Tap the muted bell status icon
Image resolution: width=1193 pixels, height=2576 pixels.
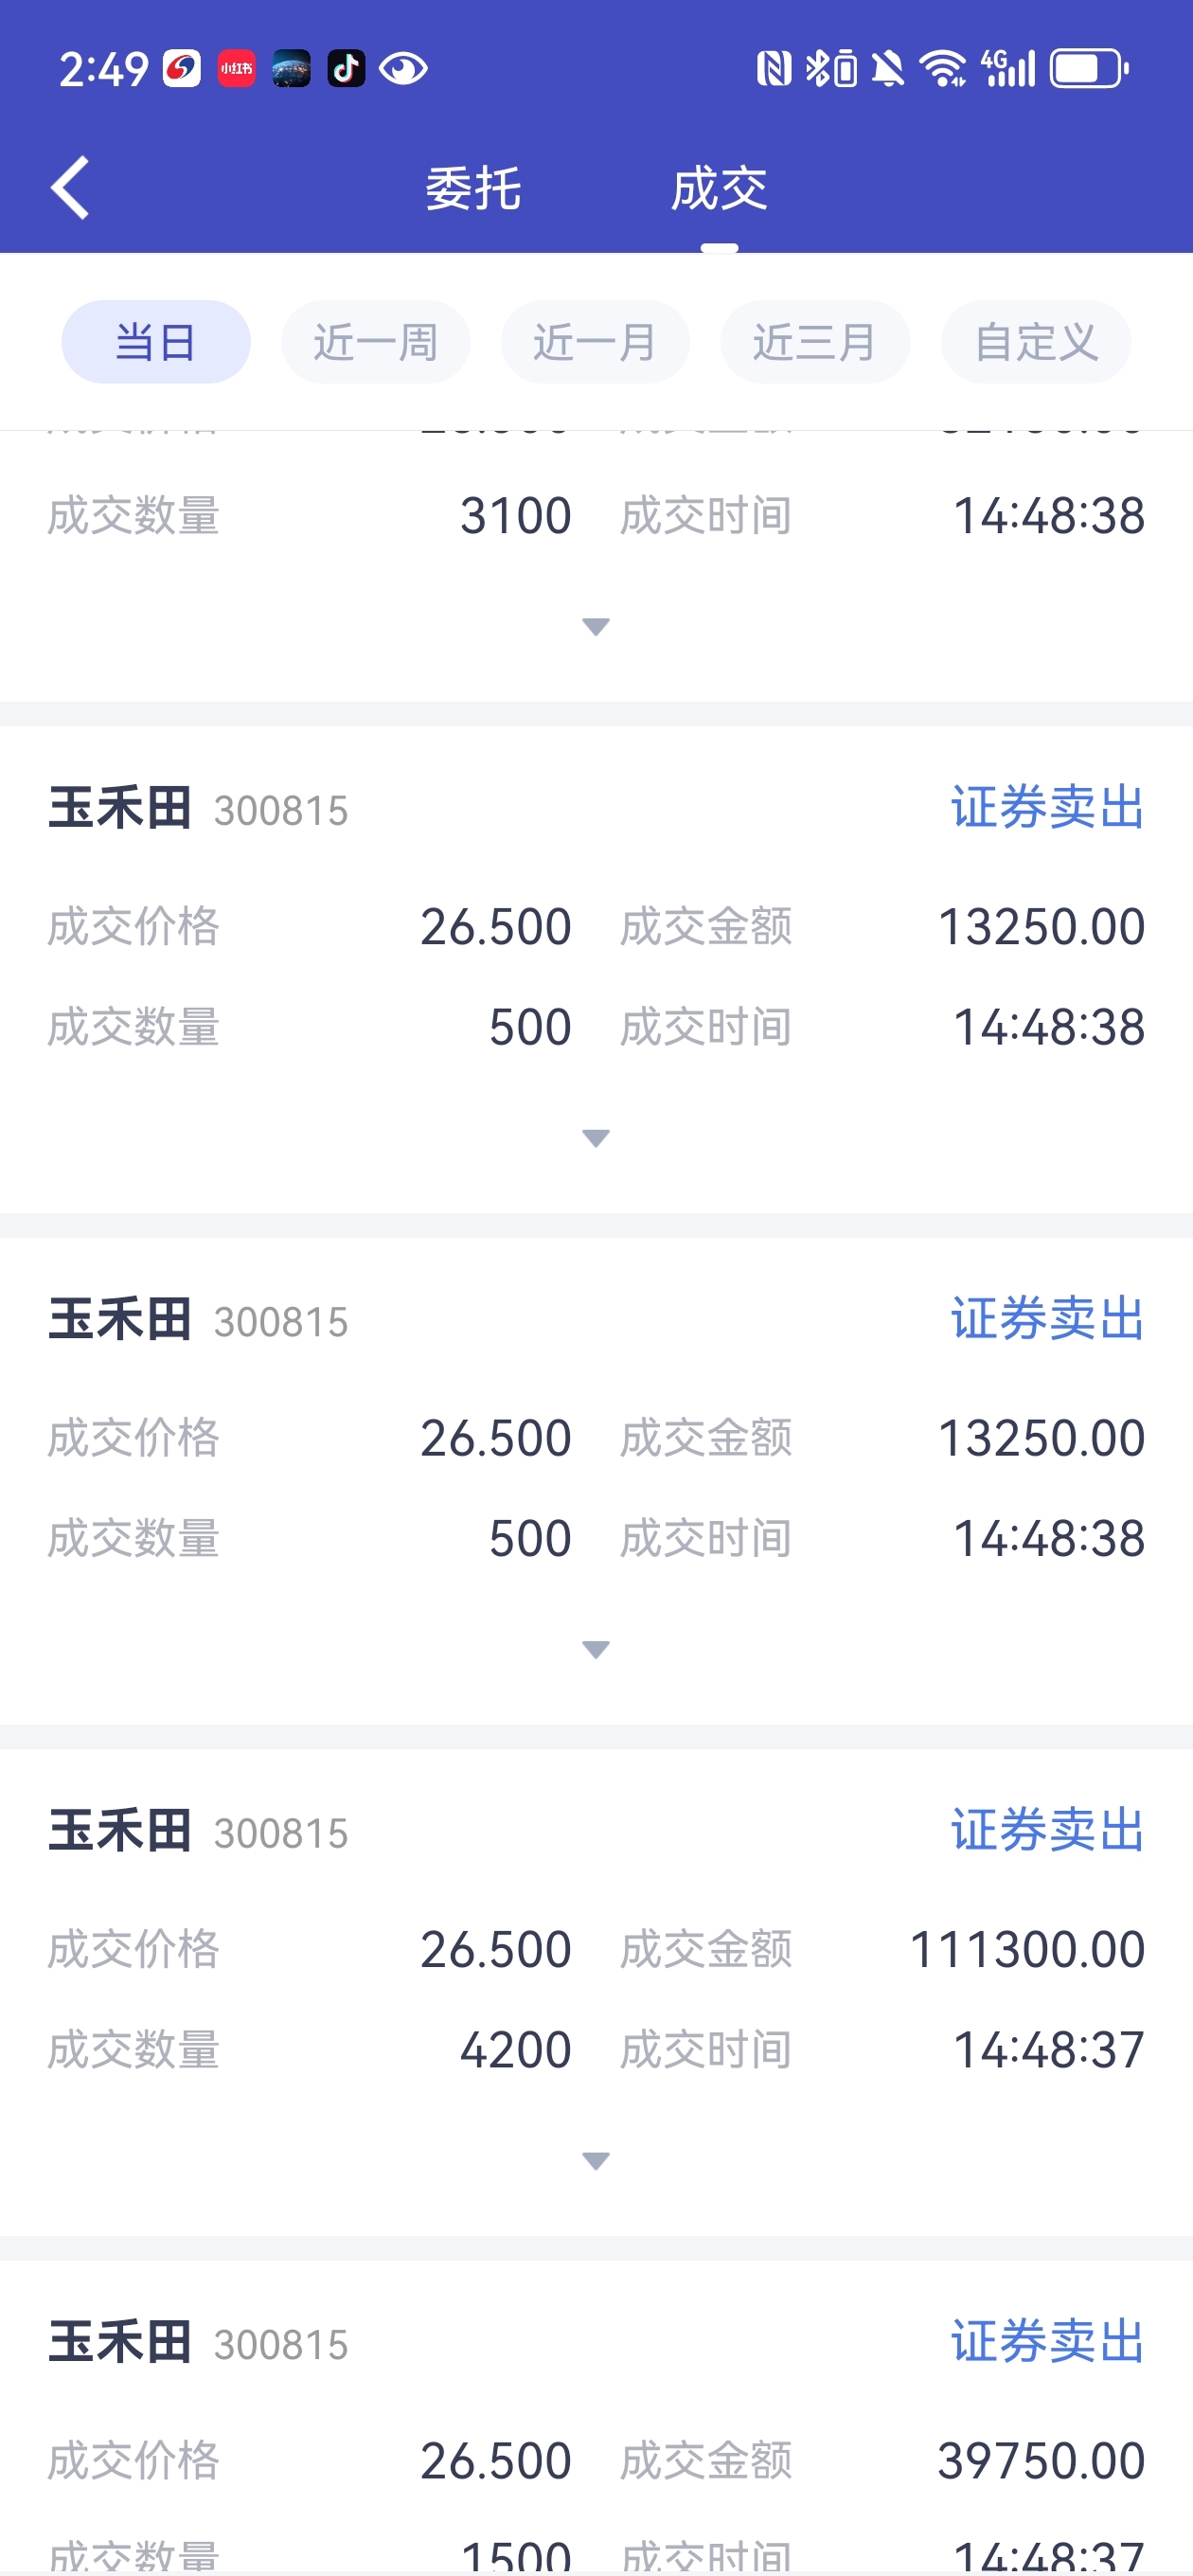coord(887,69)
